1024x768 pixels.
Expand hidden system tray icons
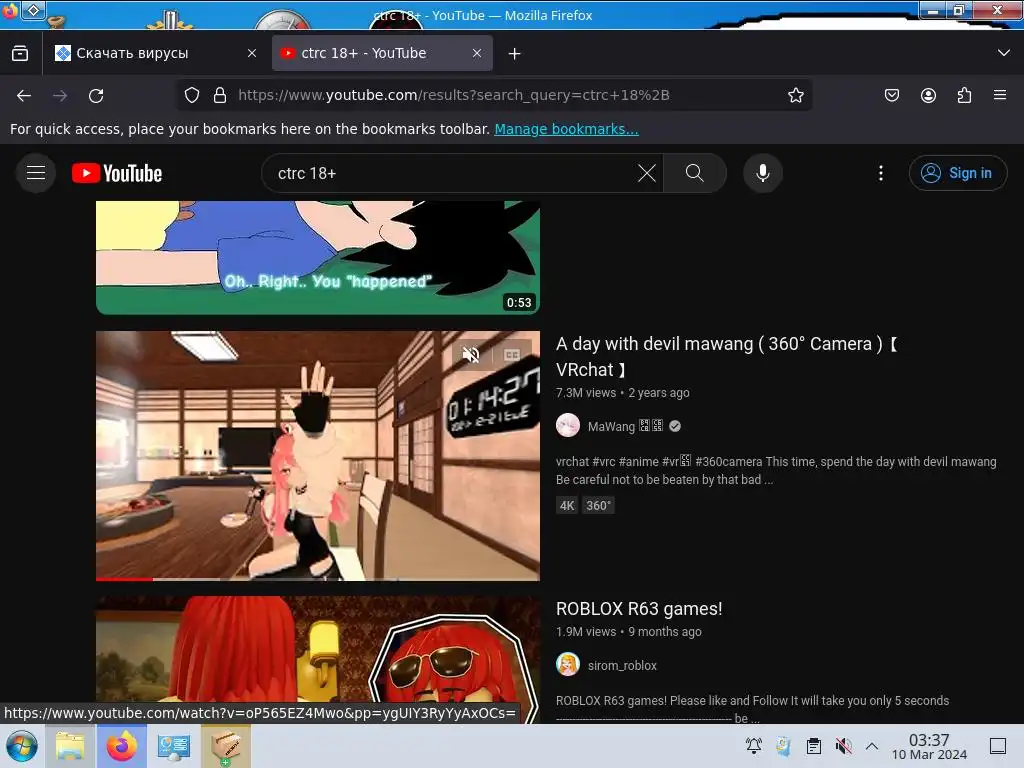click(x=872, y=746)
